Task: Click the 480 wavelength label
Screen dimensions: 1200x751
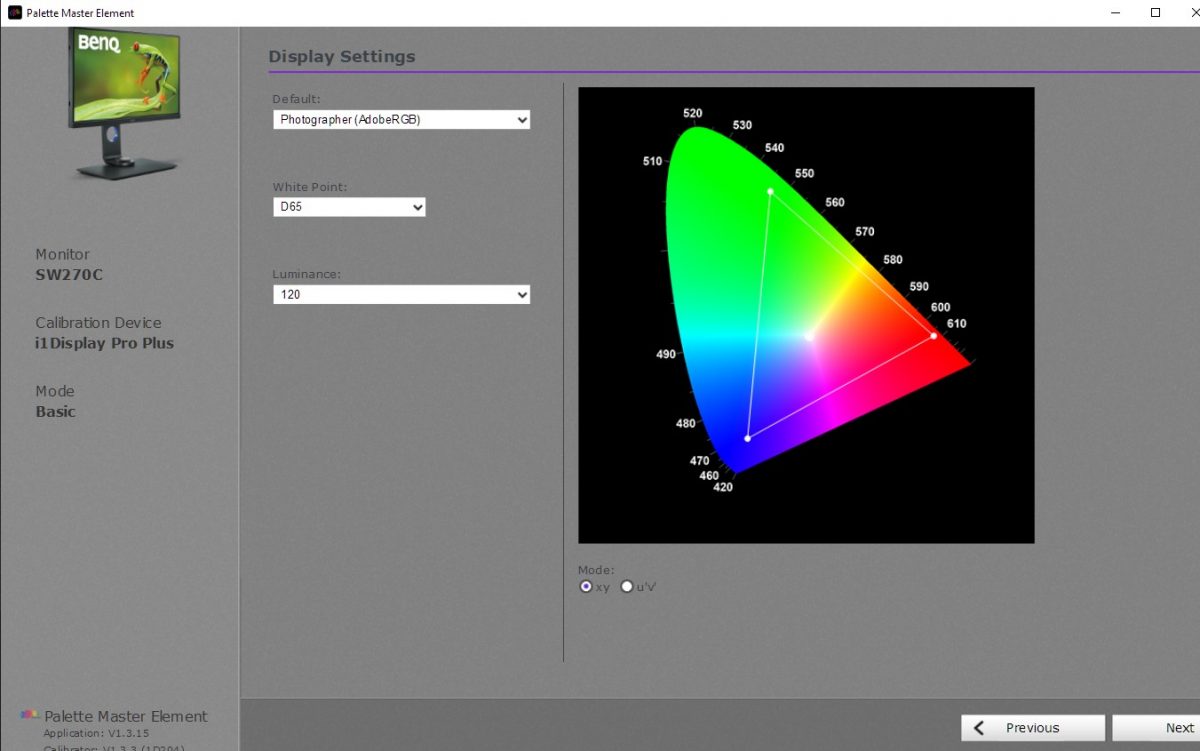Action: click(686, 424)
